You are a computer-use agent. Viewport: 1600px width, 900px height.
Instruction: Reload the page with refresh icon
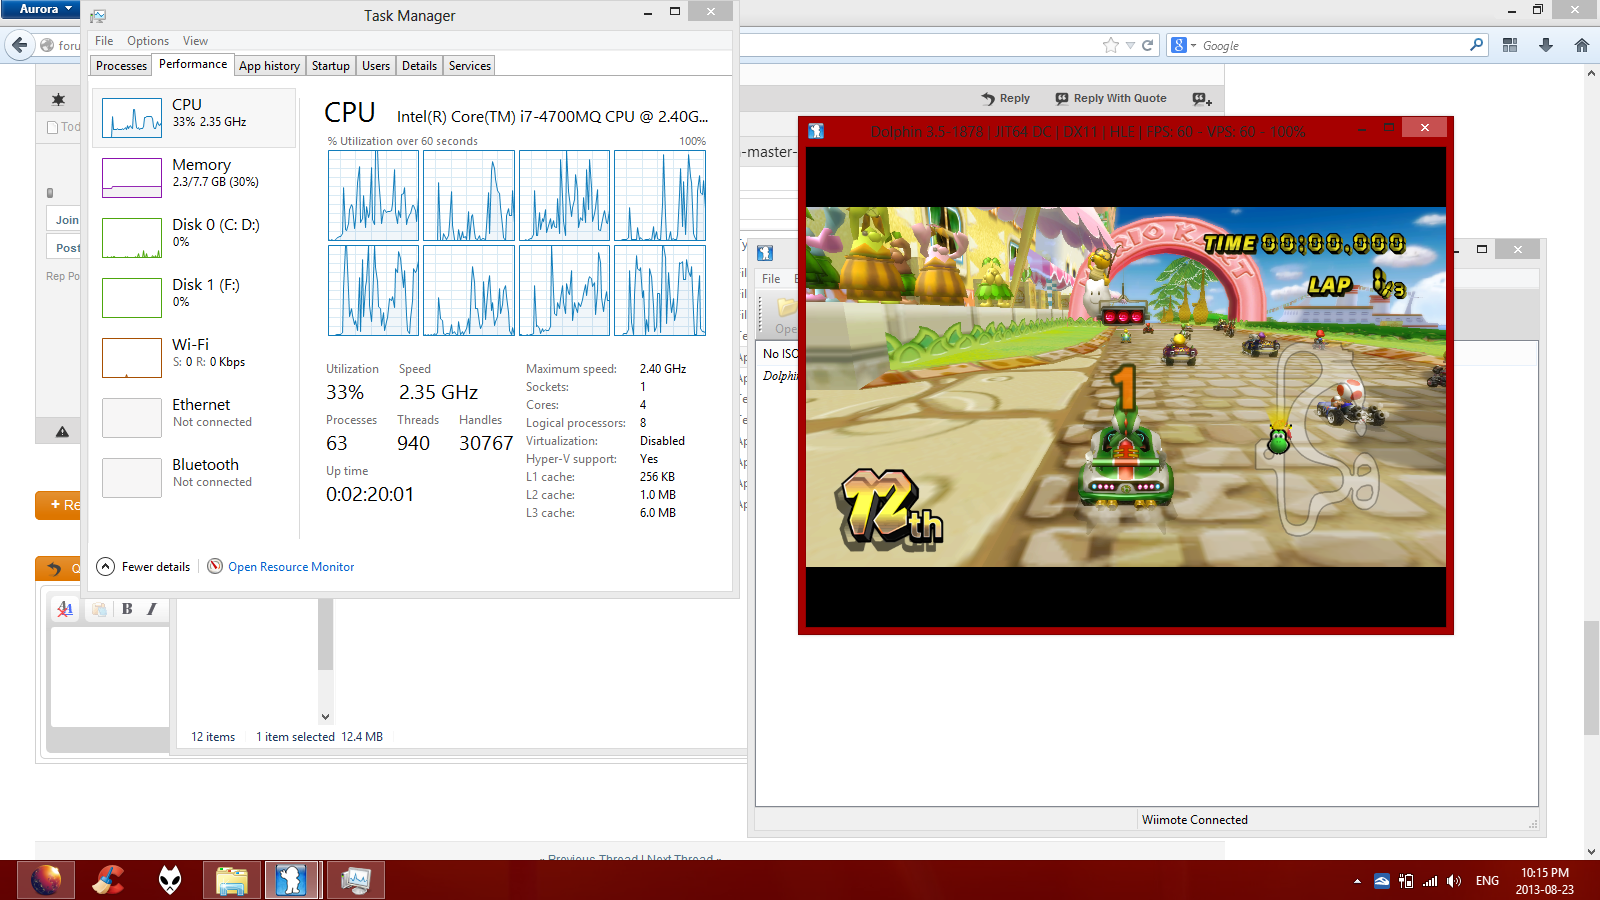point(1148,45)
